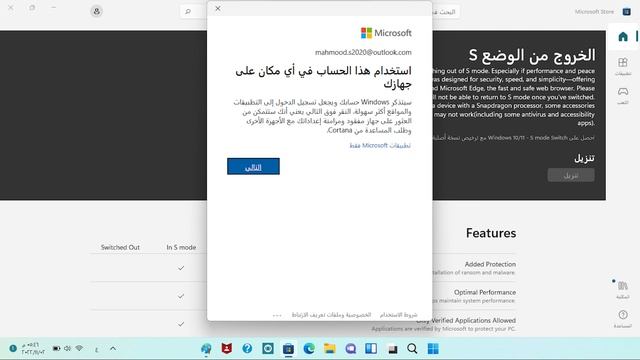Open the taskbar Search magnifier

pyautogui.click(x=412, y=349)
